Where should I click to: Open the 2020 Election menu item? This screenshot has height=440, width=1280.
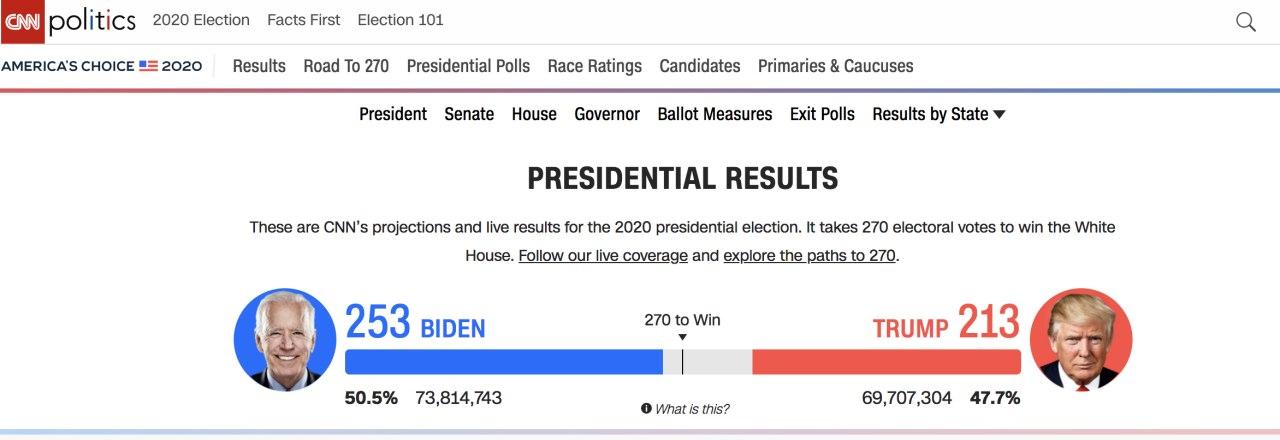click(x=201, y=20)
